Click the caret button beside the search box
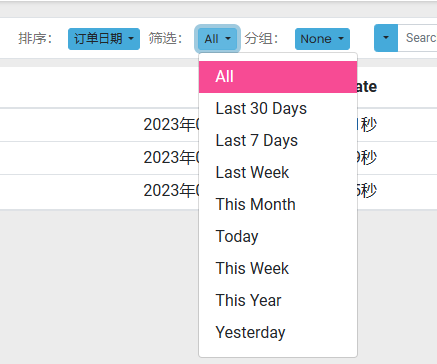This screenshot has height=364, width=437. click(x=386, y=38)
